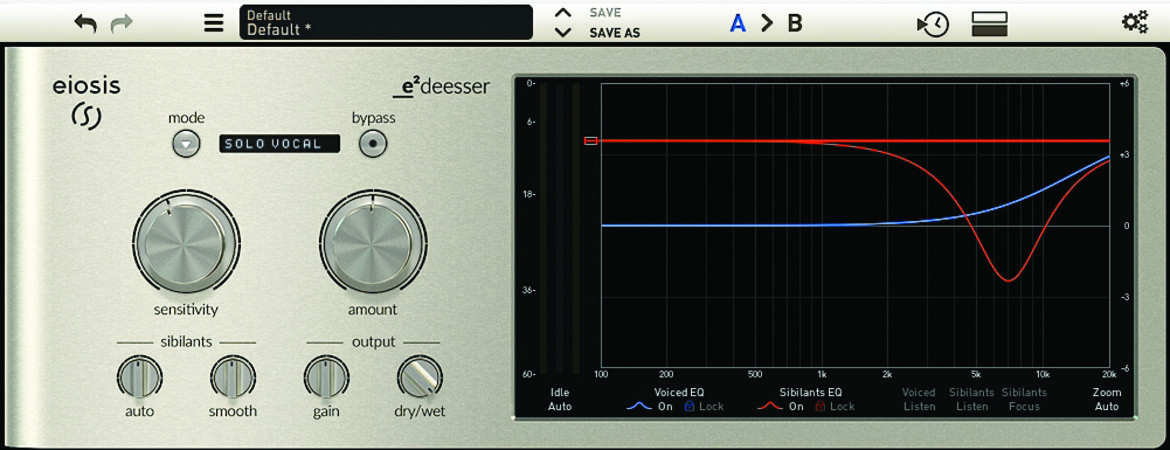Click Idle Auto meter label
The image size is (1170, 450).
560,399
